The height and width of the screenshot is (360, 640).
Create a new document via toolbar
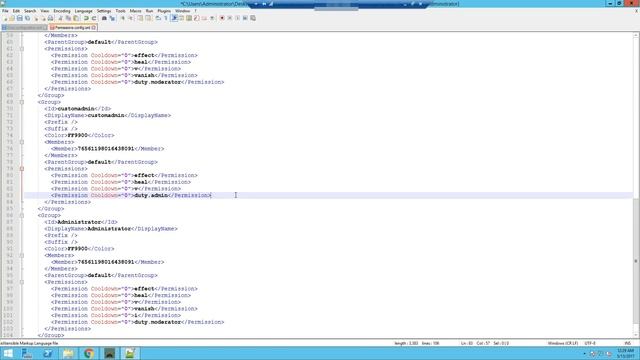[x=5, y=18]
